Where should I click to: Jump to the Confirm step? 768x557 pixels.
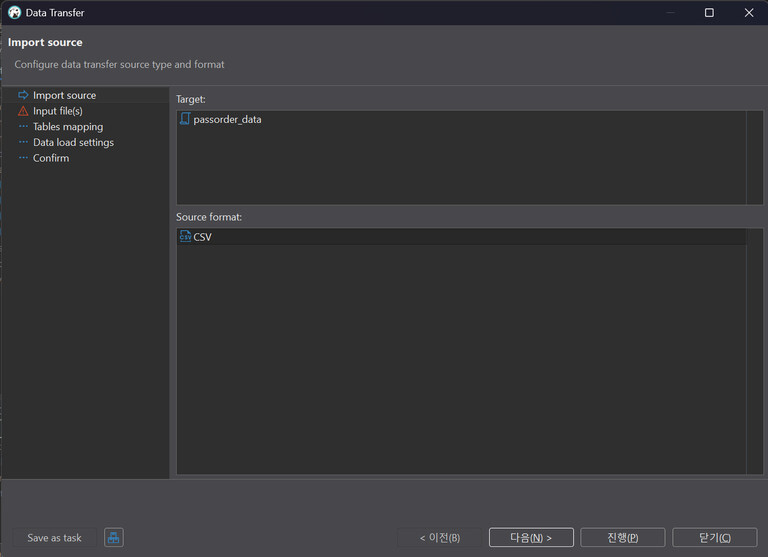coord(51,158)
